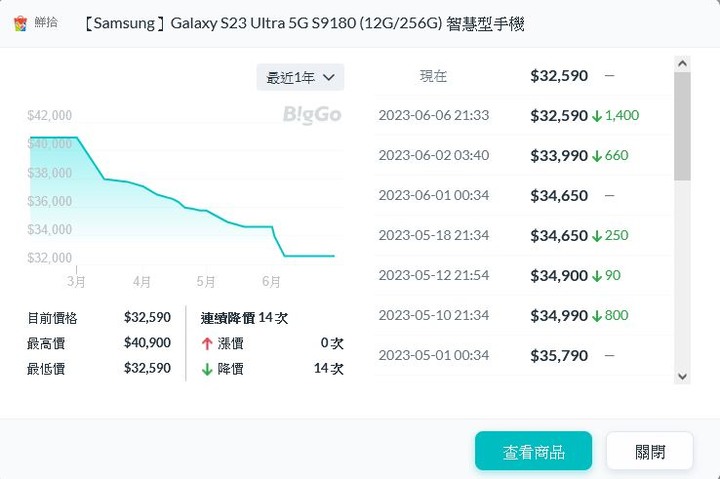Select the 2023-06-06 21:33 price entry

523,115
